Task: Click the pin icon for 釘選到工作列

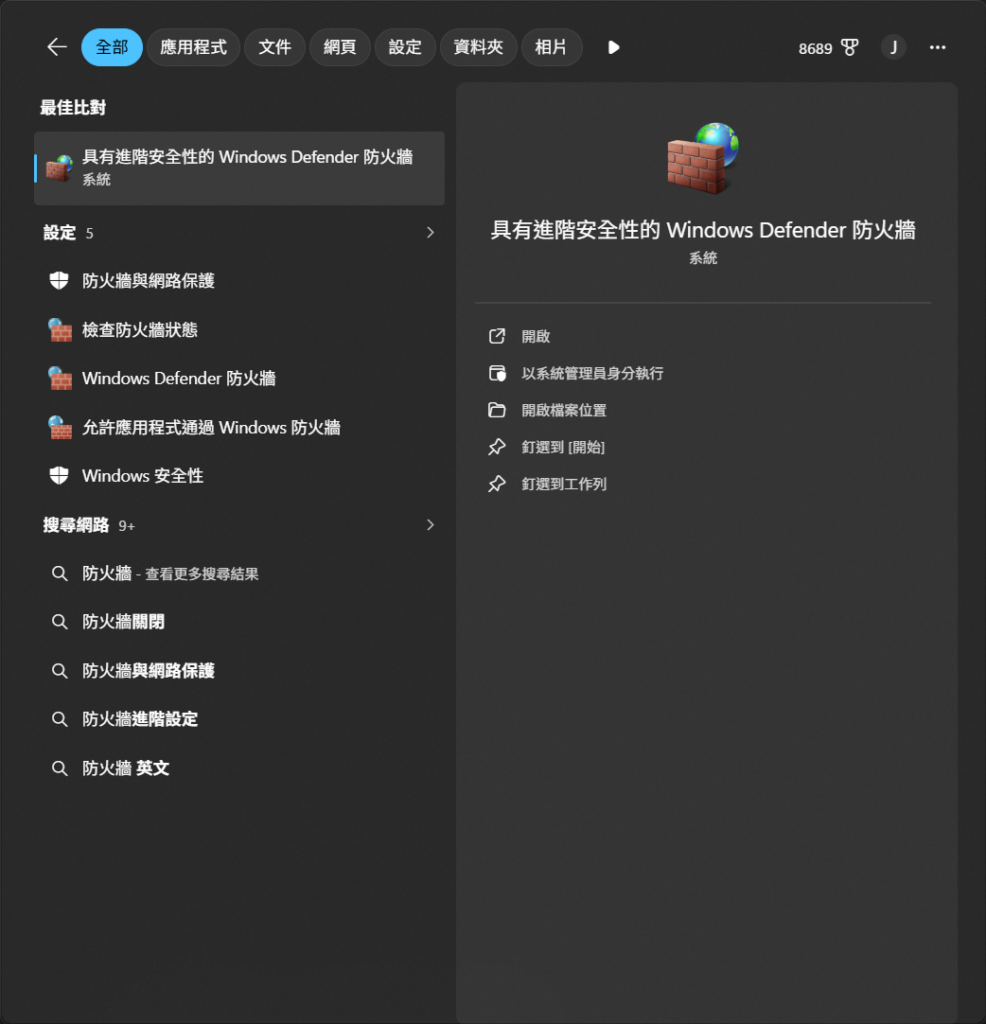Action: (497, 484)
